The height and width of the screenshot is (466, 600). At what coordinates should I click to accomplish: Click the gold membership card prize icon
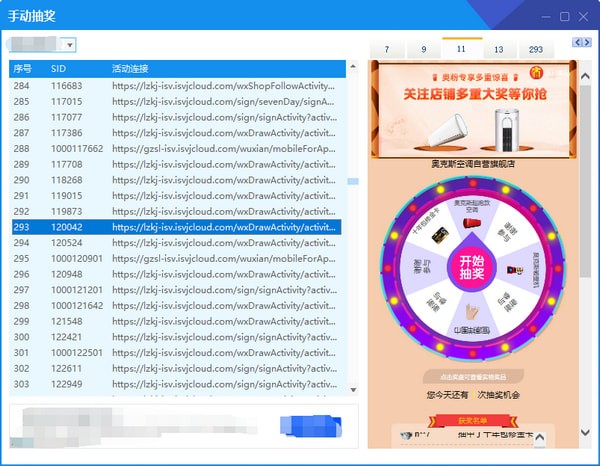pos(440,235)
